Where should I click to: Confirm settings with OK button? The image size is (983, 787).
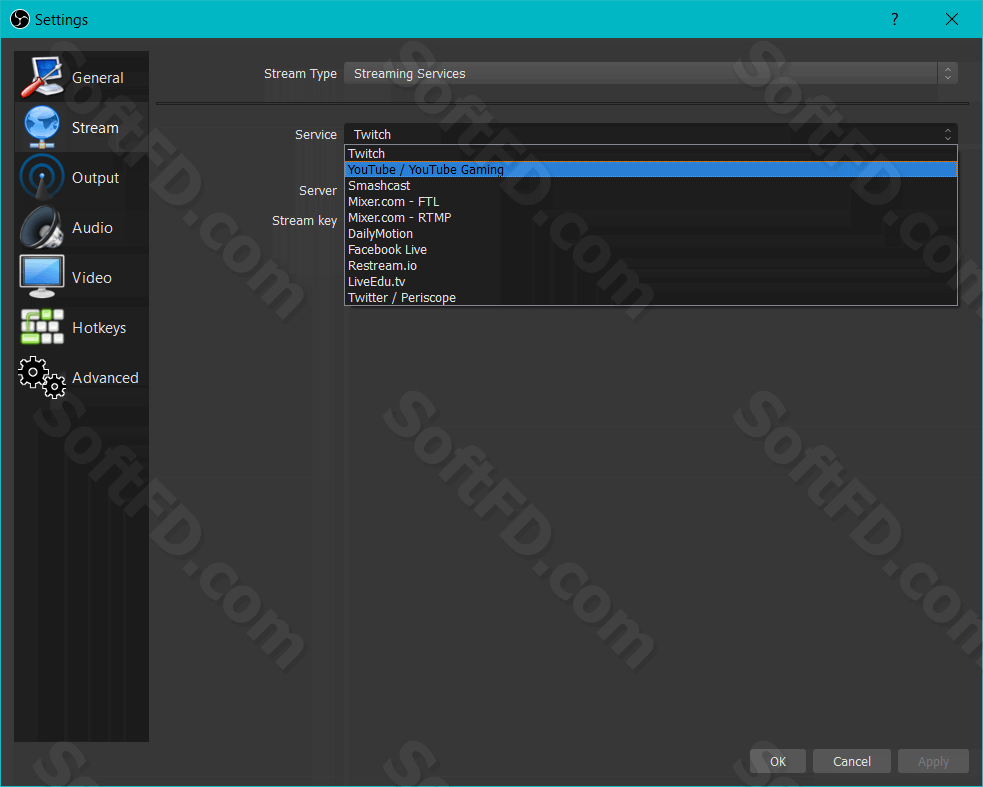(778, 761)
